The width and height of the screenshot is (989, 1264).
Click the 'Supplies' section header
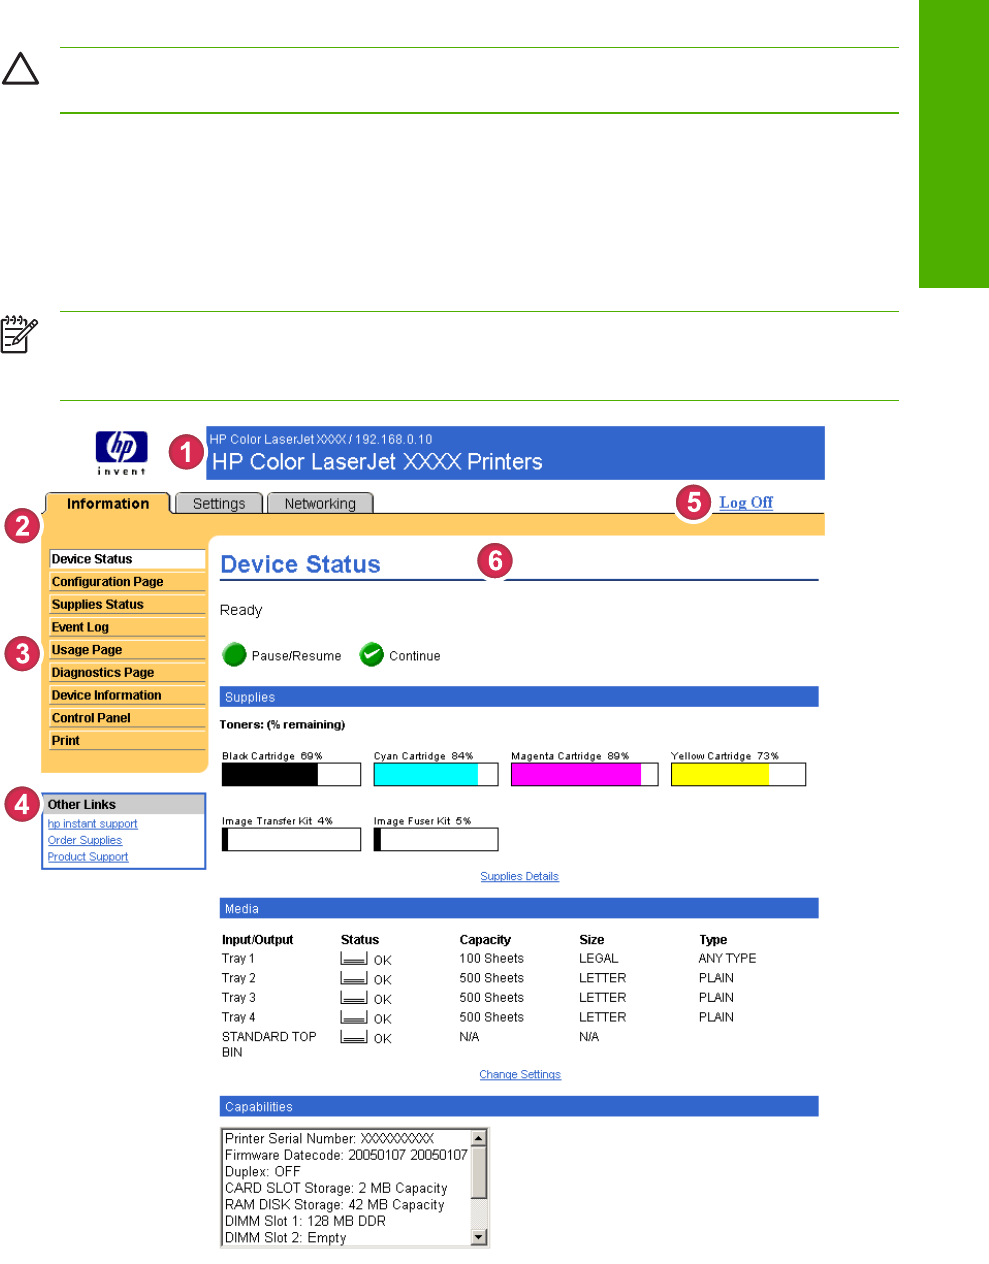[x=519, y=697]
